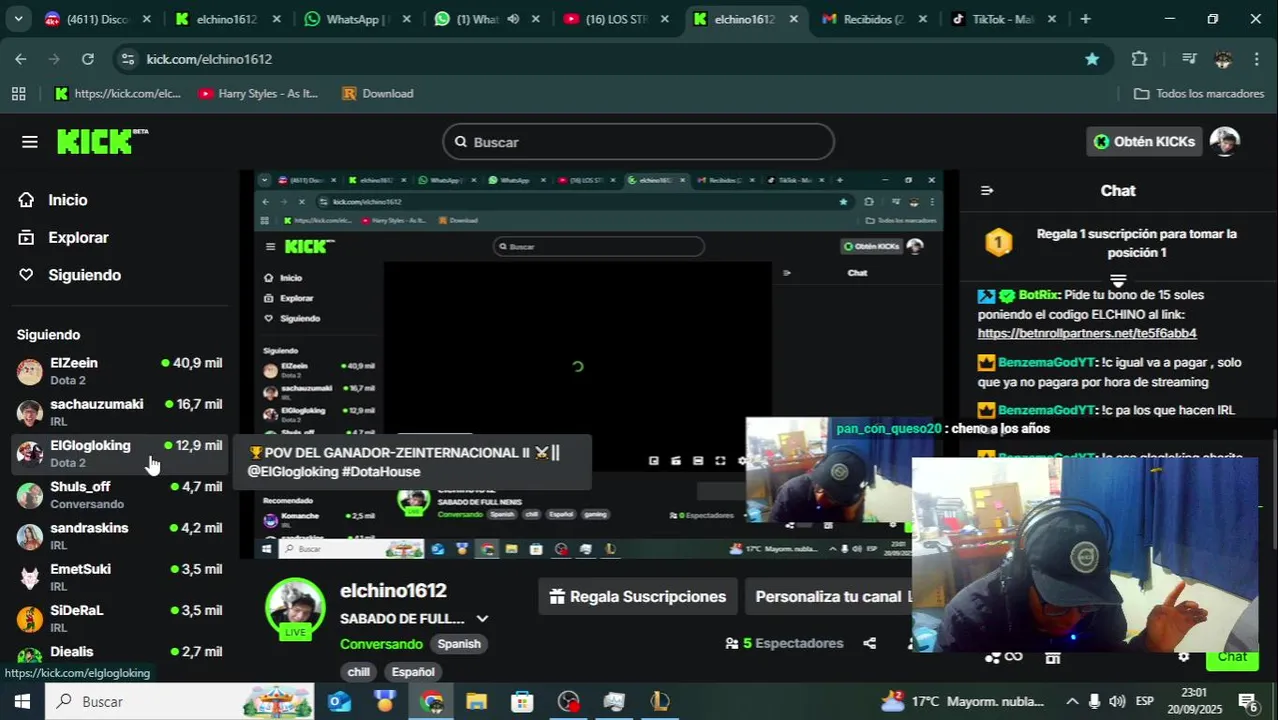Click the elchino1612 channel avatar

(x=295, y=608)
